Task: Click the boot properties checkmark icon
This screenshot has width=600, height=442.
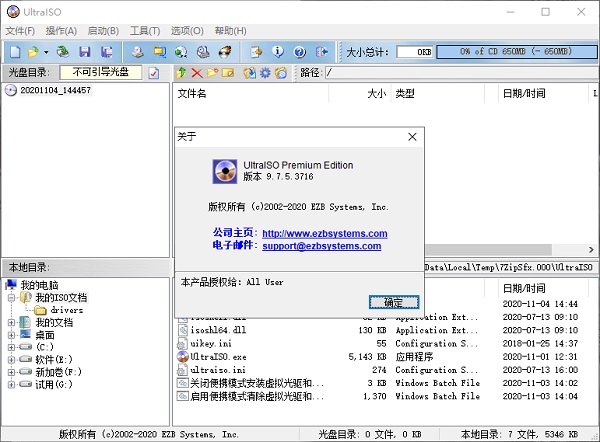Action: coord(154,73)
